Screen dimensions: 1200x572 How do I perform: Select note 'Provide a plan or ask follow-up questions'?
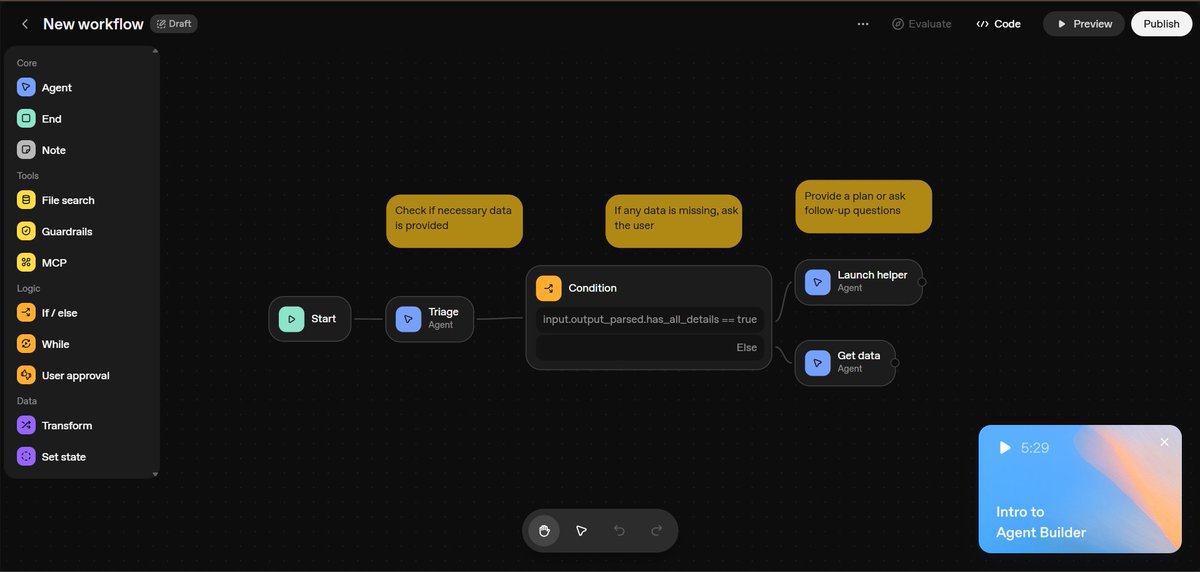pos(864,206)
